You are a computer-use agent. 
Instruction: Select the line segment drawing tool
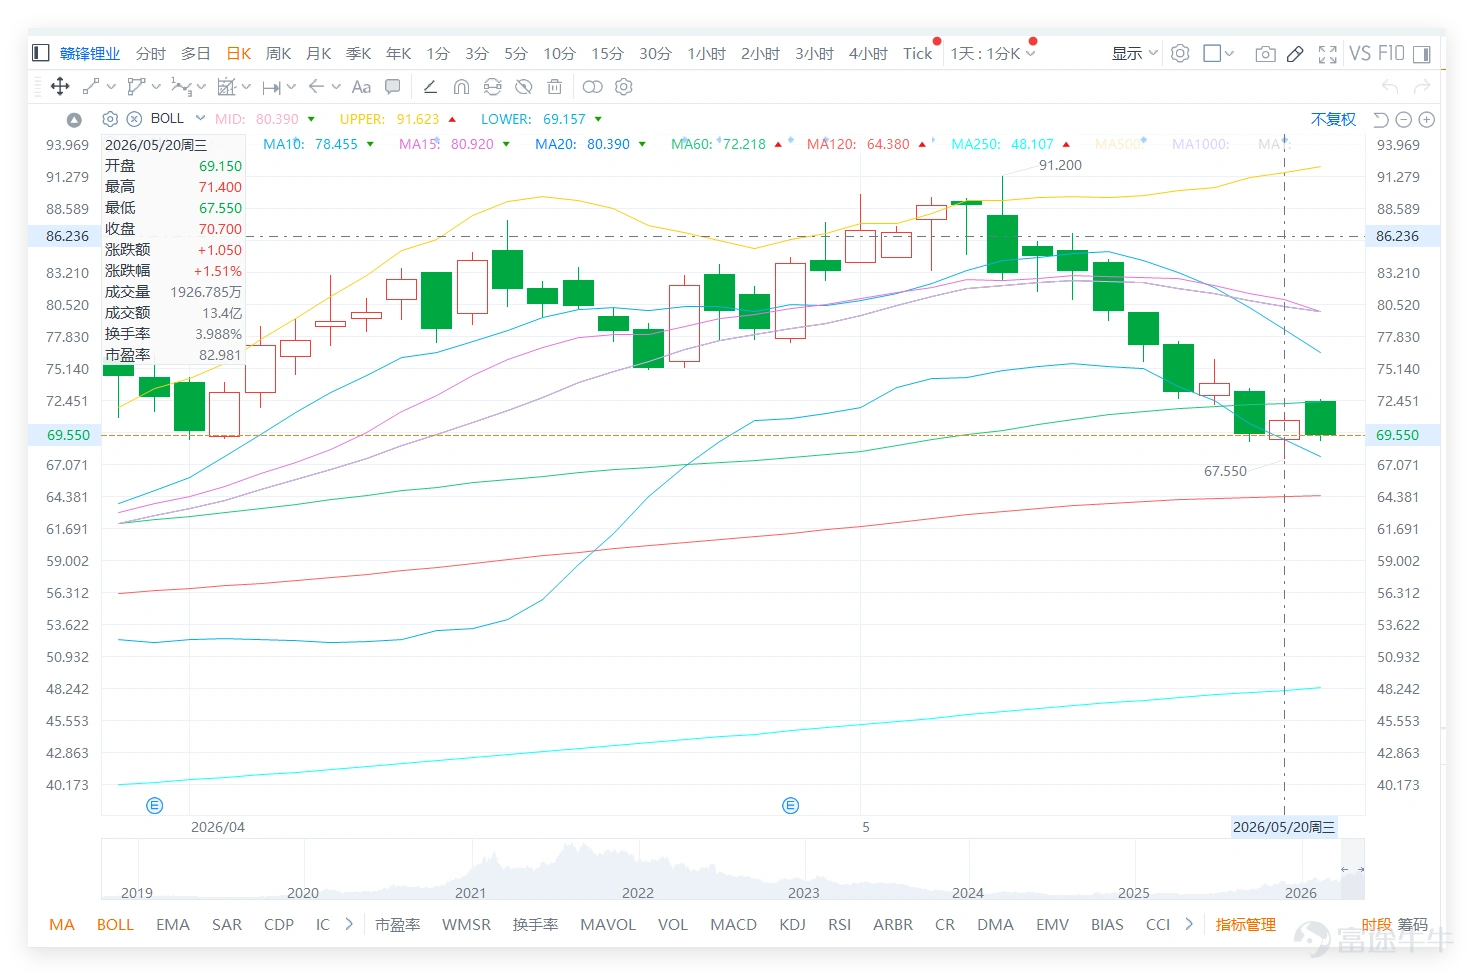[91, 87]
